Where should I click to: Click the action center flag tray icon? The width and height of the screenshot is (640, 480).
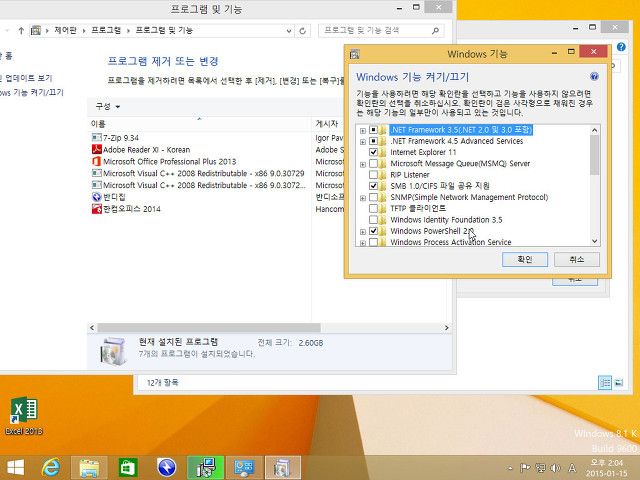[x=525, y=468]
